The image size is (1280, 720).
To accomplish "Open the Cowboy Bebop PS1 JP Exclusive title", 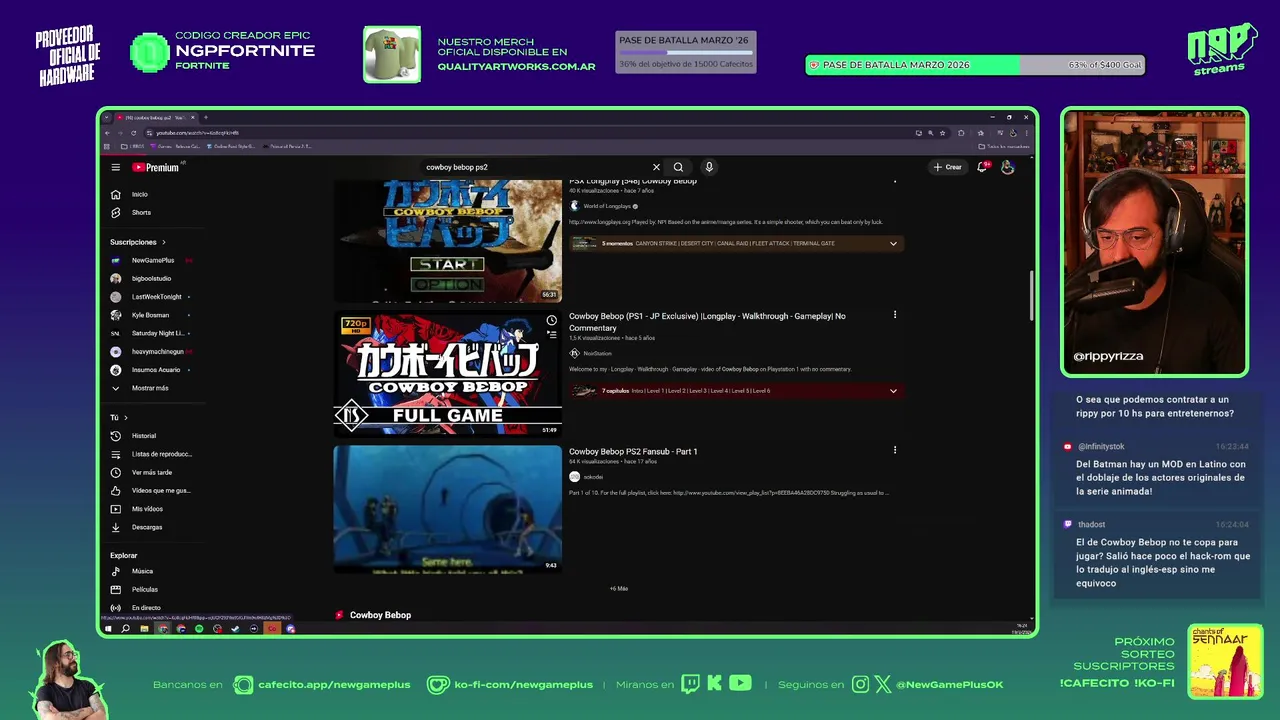I will [x=707, y=322].
